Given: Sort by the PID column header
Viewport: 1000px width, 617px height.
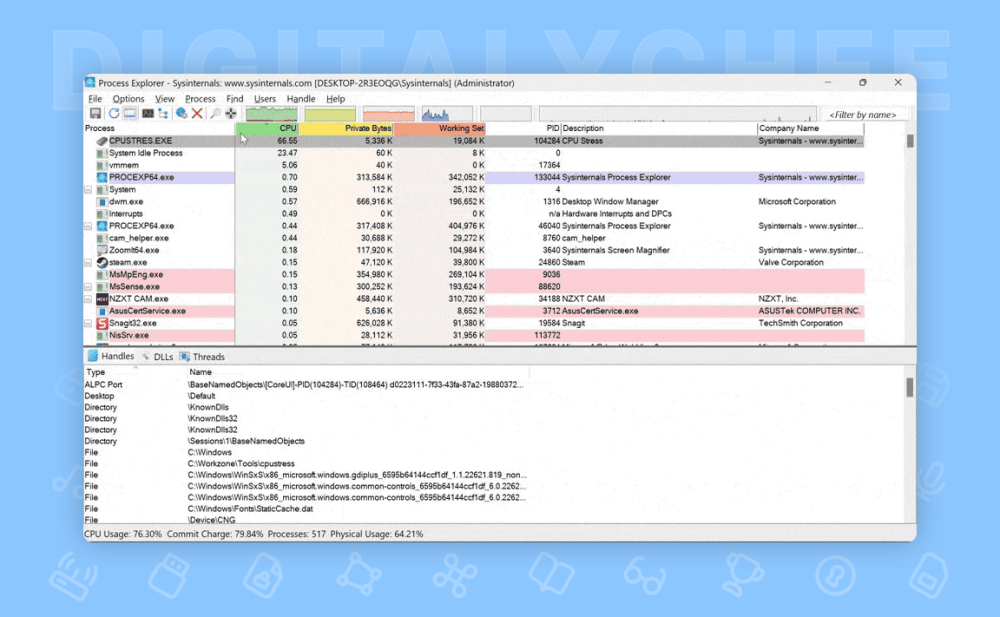Looking at the screenshot, I should (x=524, y=128).
